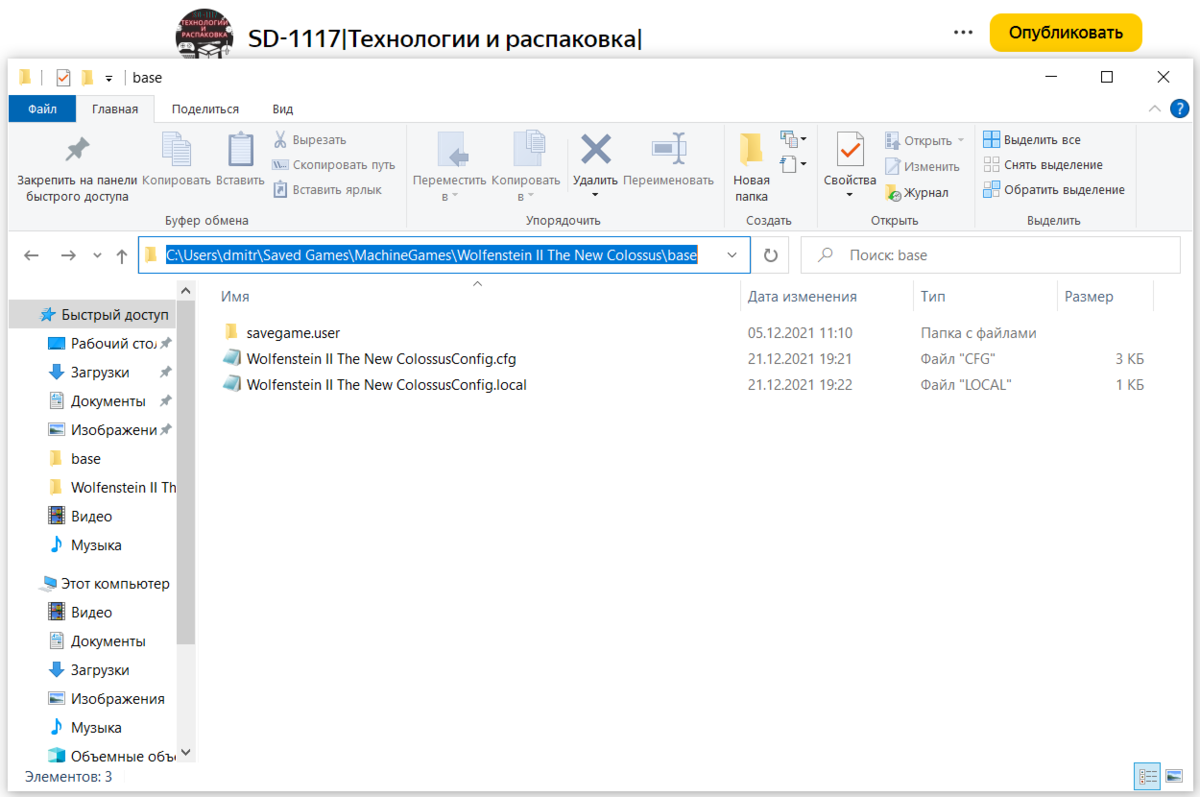This screenshot has height=797, width=1200.
Task: Collapse the ribbon with chevron
Action: 1155,109
